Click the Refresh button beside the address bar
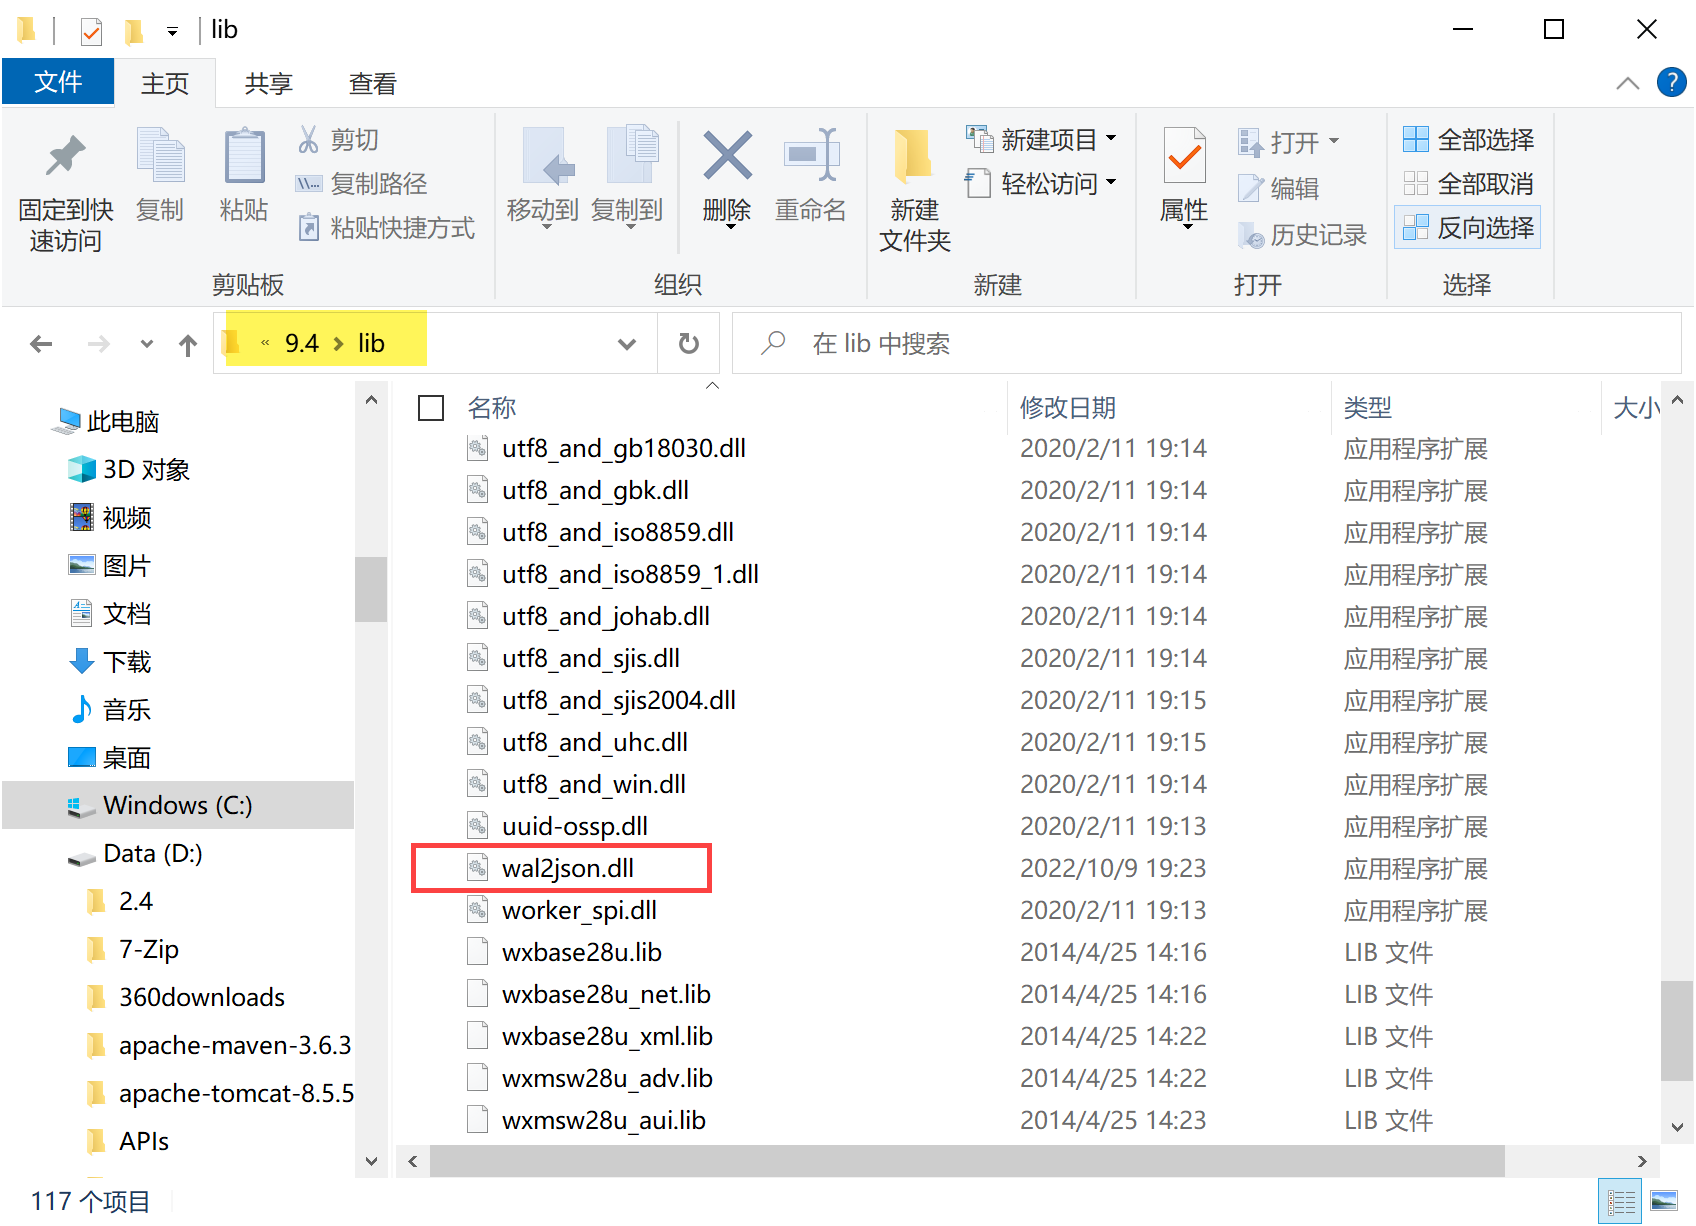The width and height of the screenshot is (1696, 1226). (689, 344)
